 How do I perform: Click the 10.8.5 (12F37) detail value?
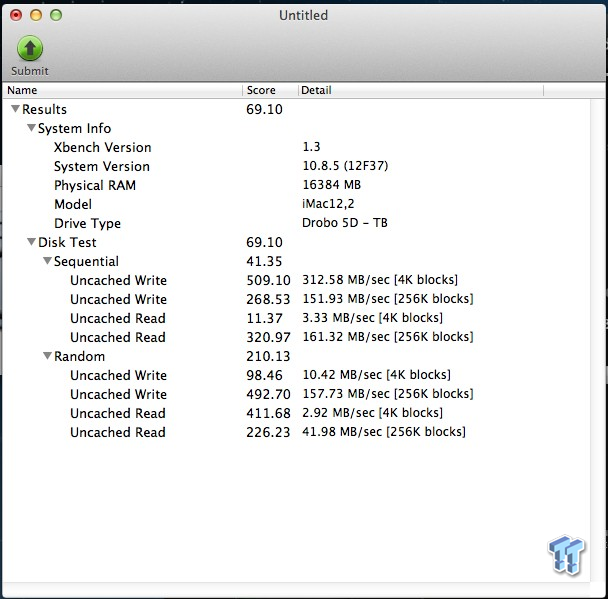(345, 166)
